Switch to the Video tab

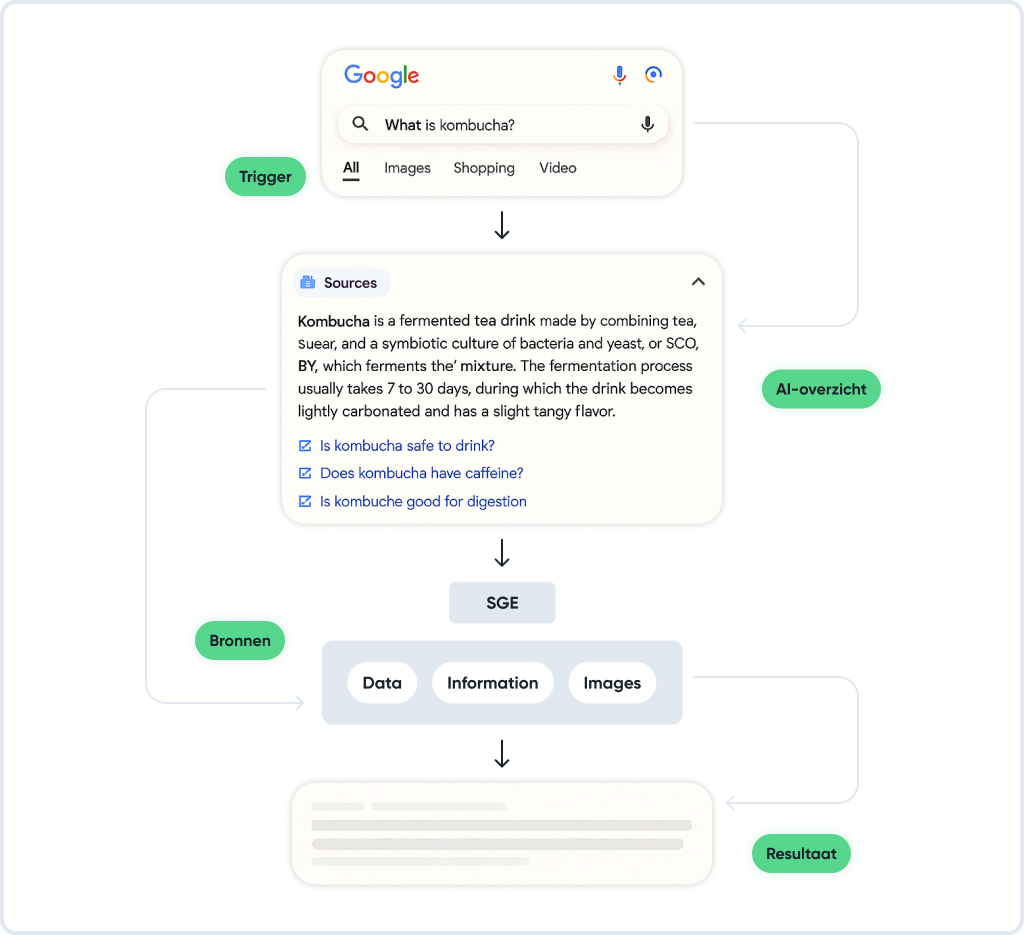[x=558, y=168]
